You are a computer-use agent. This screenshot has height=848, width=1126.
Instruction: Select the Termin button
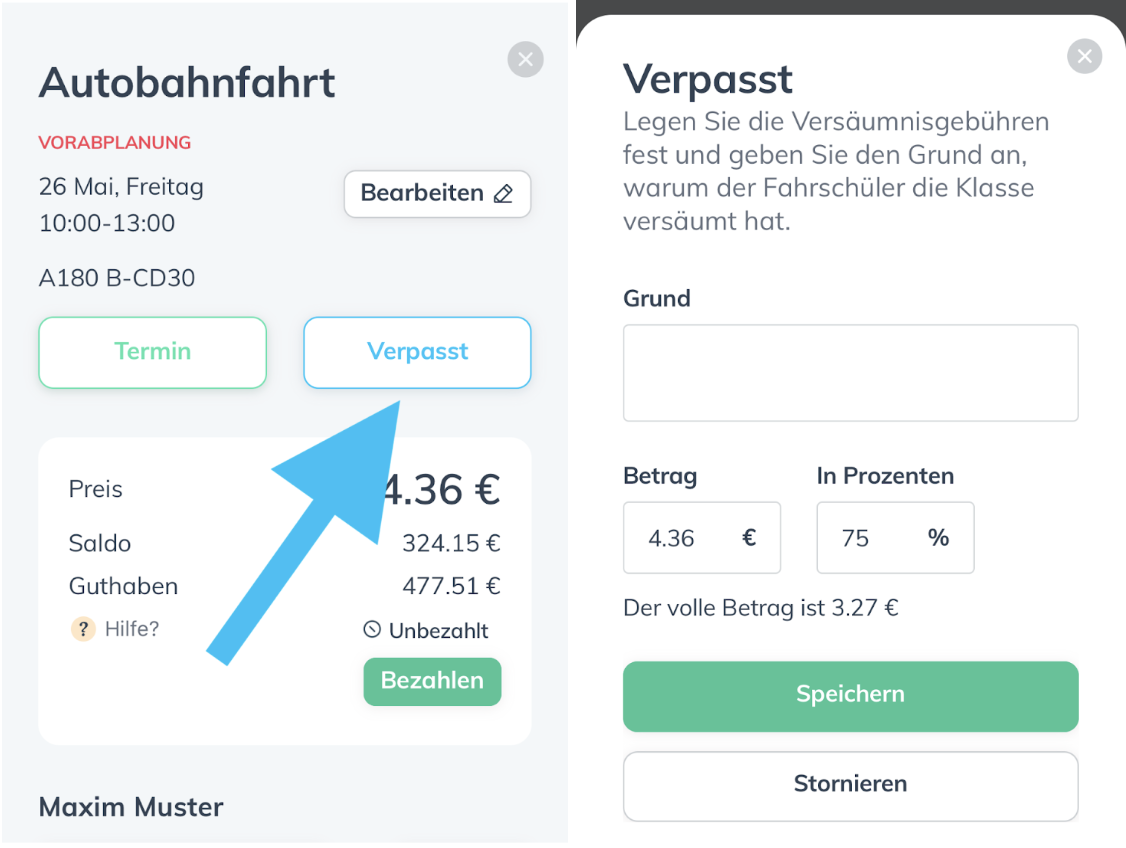click(152, 353)
